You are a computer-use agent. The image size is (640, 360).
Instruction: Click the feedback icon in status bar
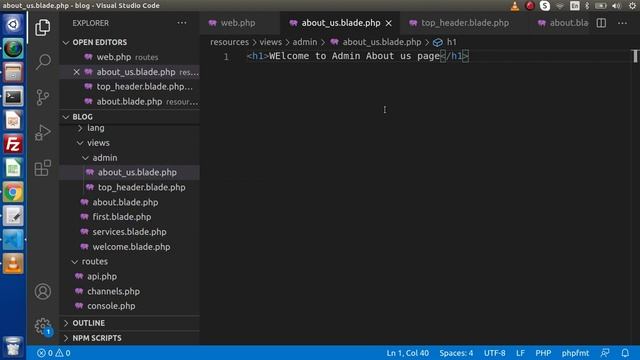(x=605, y=353)
